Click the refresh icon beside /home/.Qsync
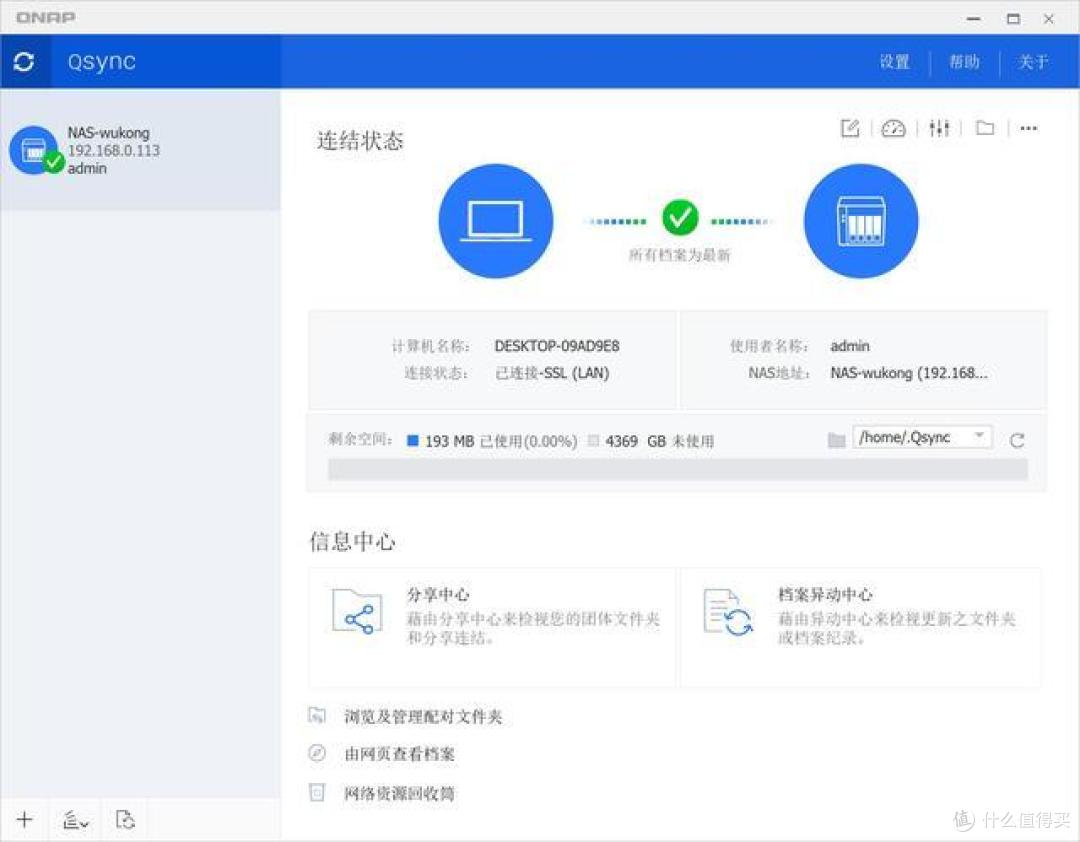This screenshot has height=842, width=1080. [1017, 440]
